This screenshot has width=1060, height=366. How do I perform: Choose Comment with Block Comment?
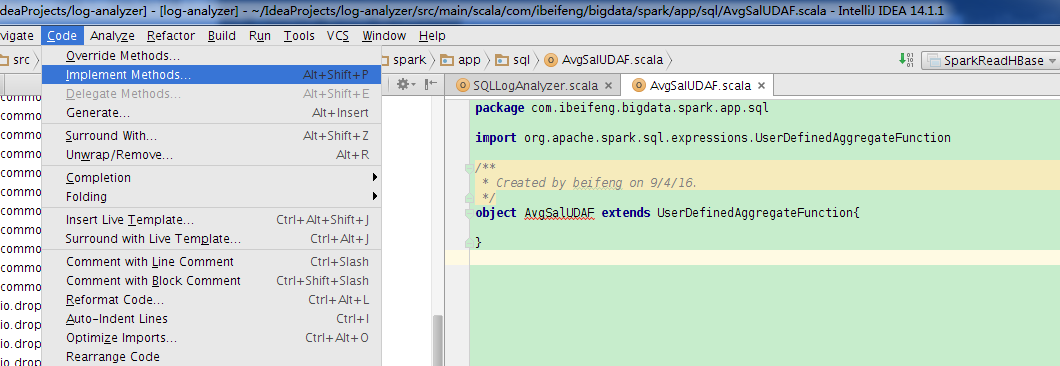(x=212, y=281)
